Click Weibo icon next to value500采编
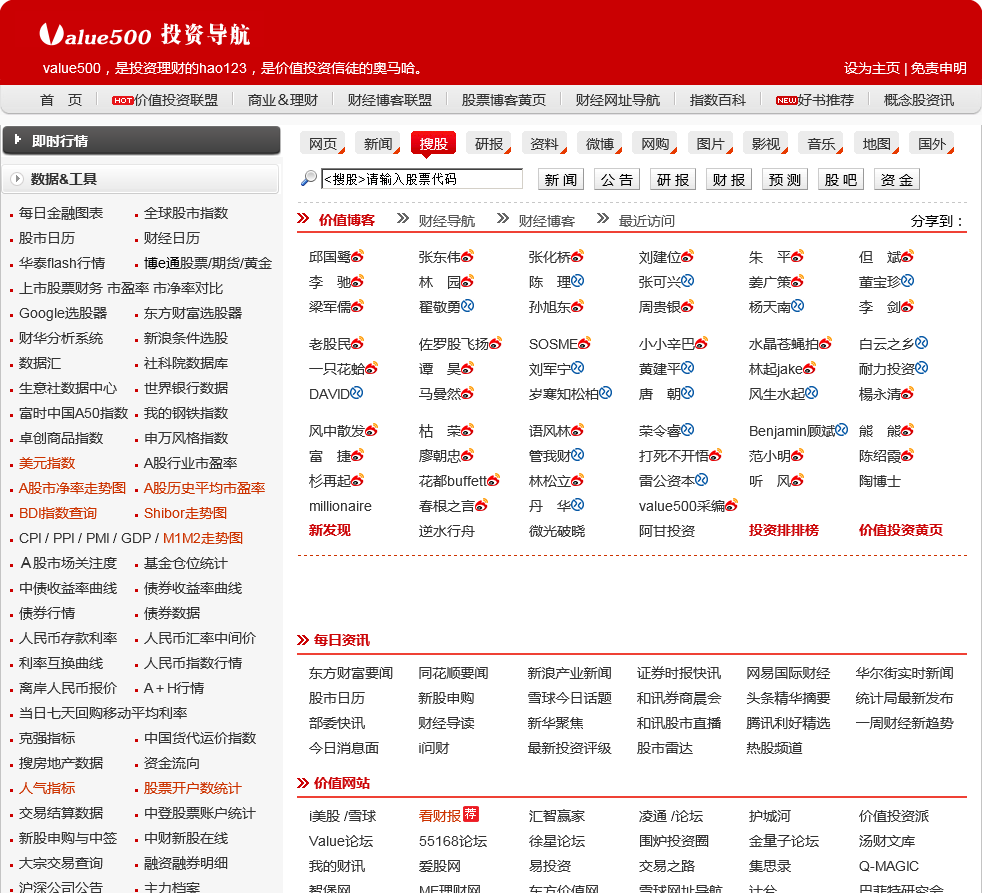This screenshot has width=982, height=893. click(x=731, y=505)
